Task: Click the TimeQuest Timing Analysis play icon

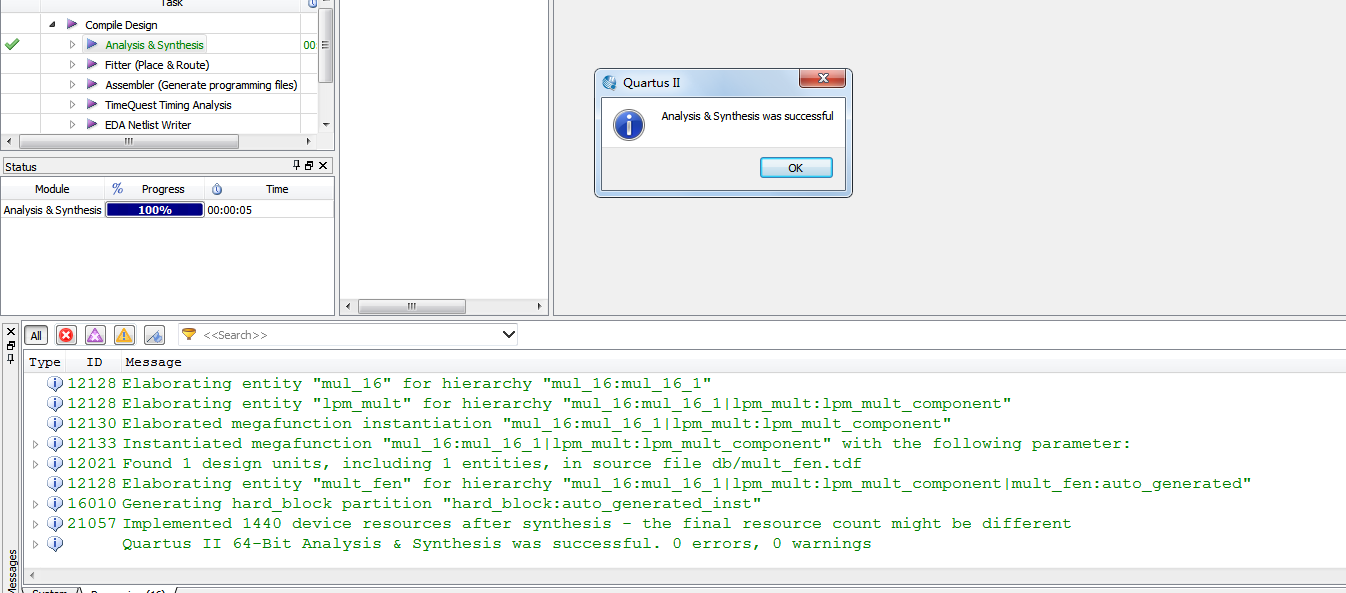Action: click(x=92, y=104)
